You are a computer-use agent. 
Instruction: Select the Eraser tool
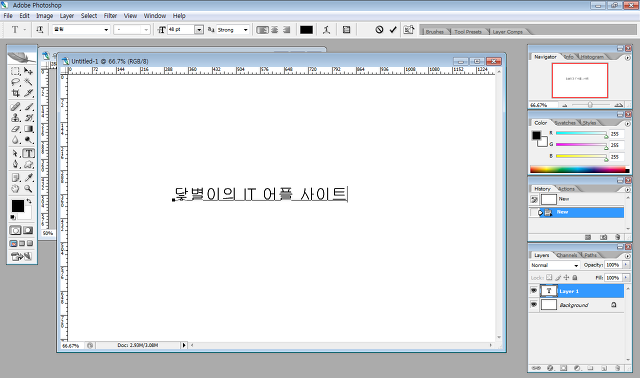[x=16, y=129]
